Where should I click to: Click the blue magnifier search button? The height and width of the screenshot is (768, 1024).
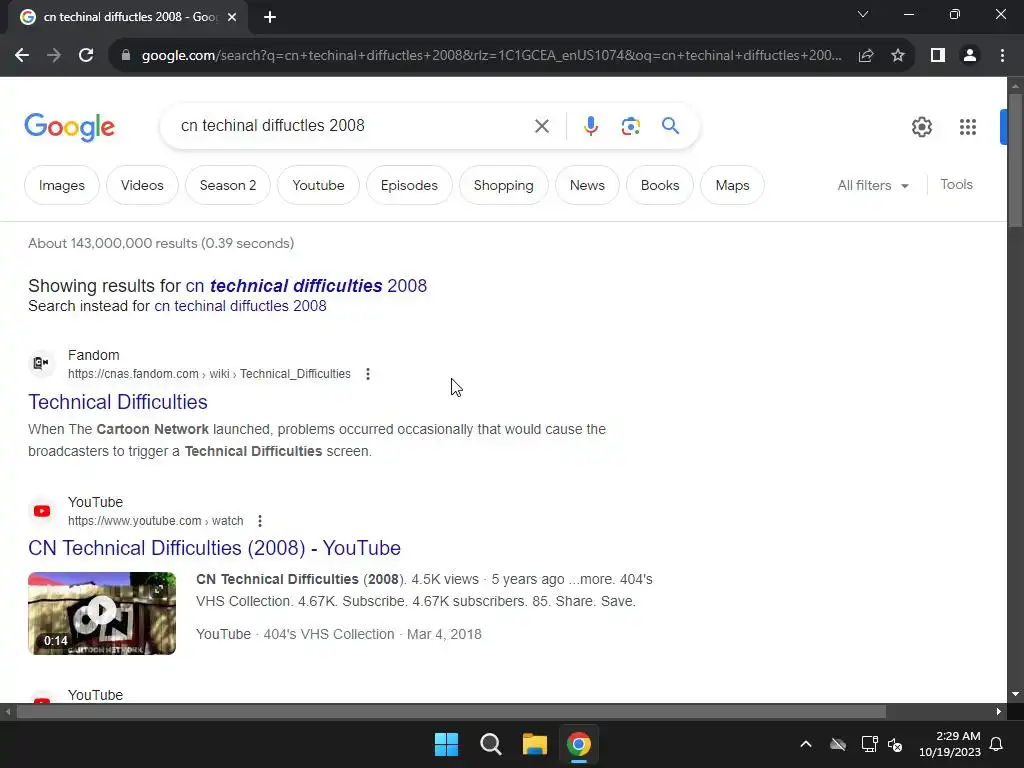tap(670, 125)
